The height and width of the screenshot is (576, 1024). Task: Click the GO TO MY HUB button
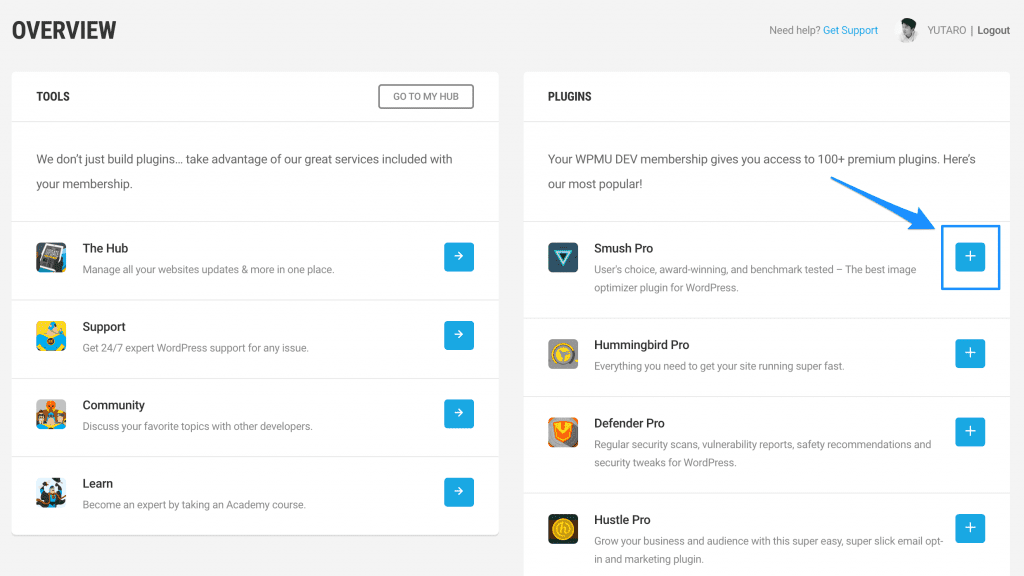(426, 97)
